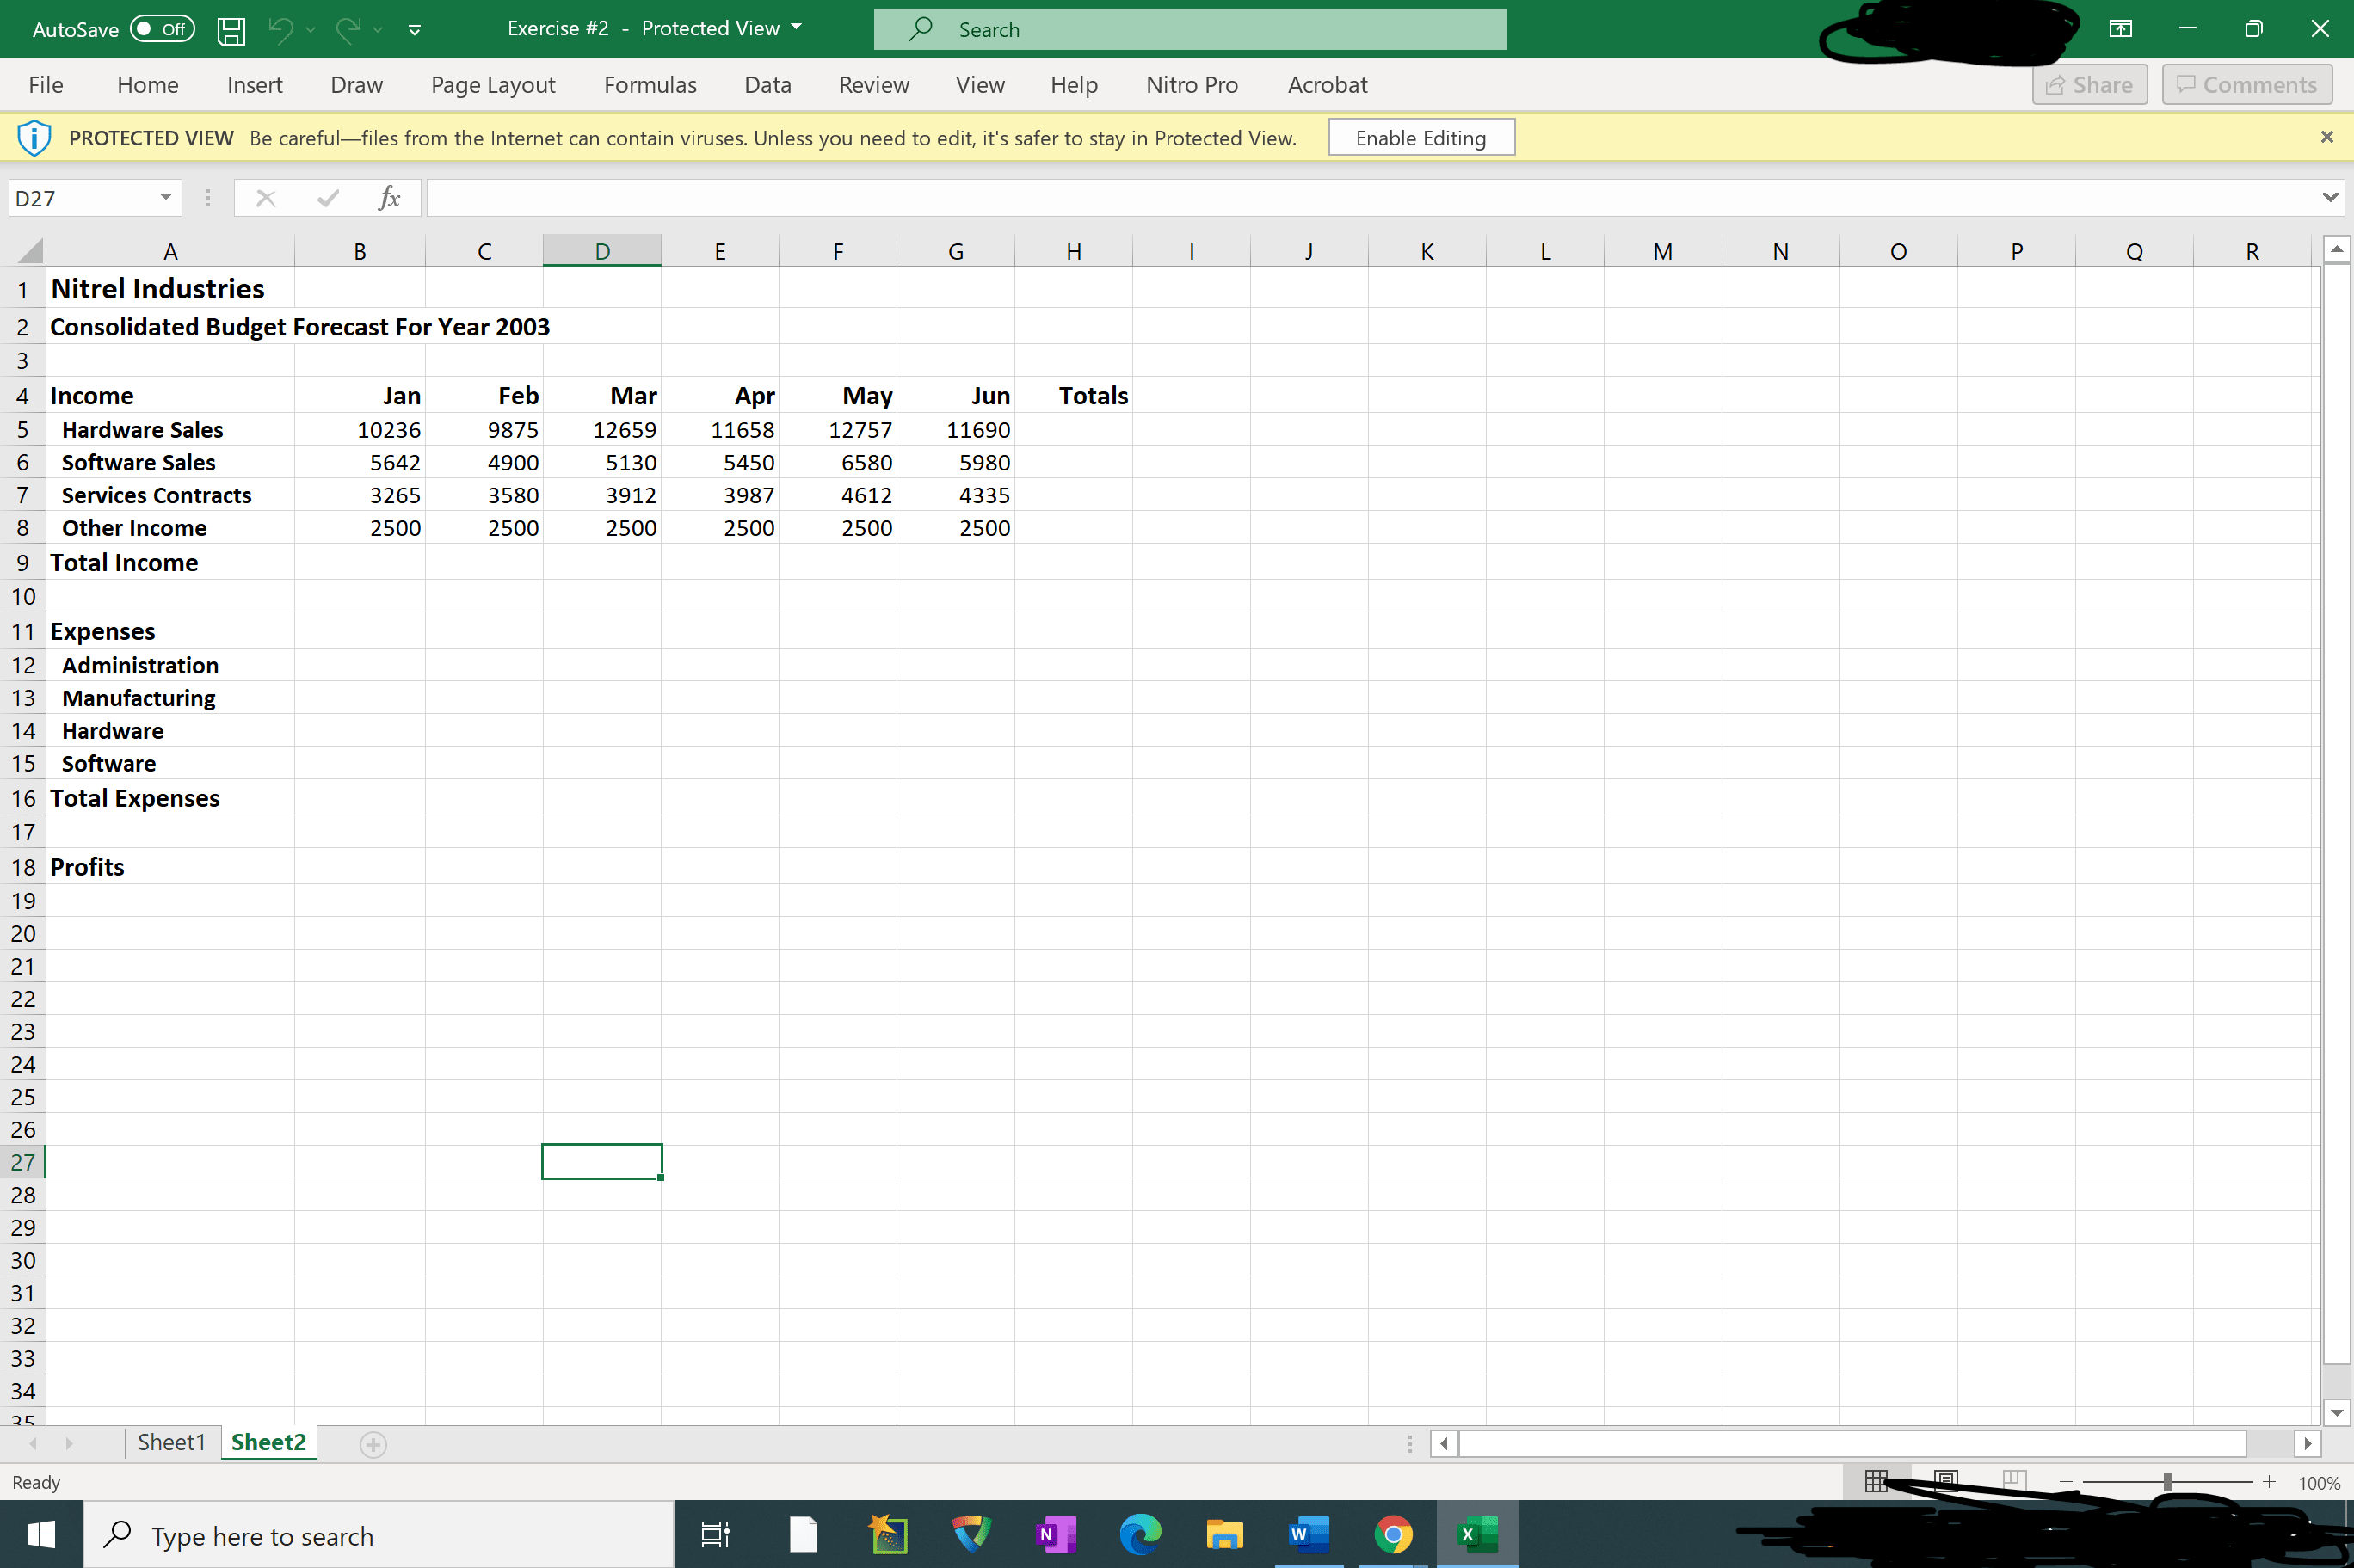Open the Formulas ribbon tab
The image size is (2354, 1568).
pos(650,85)
